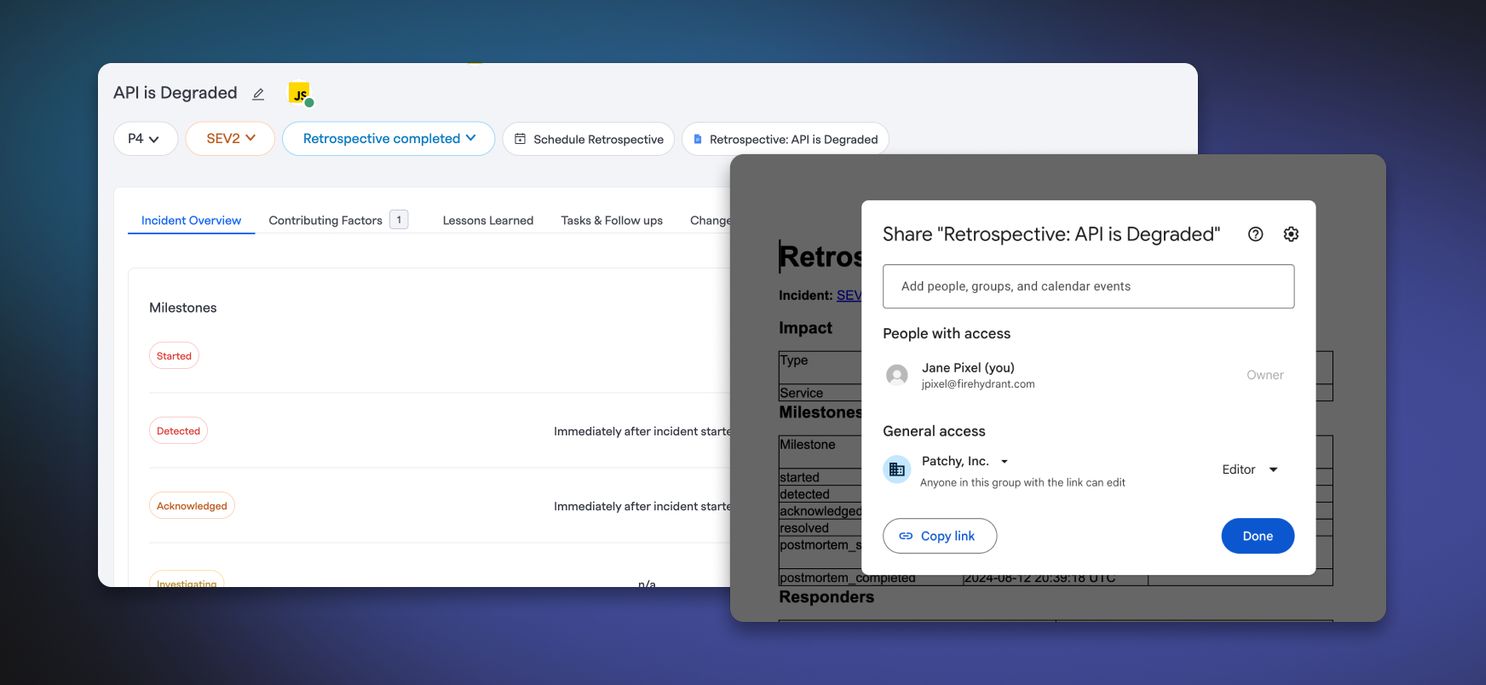
Task: Click Jane Pixel's profile avatar
Action: click(x=897, y=375)
